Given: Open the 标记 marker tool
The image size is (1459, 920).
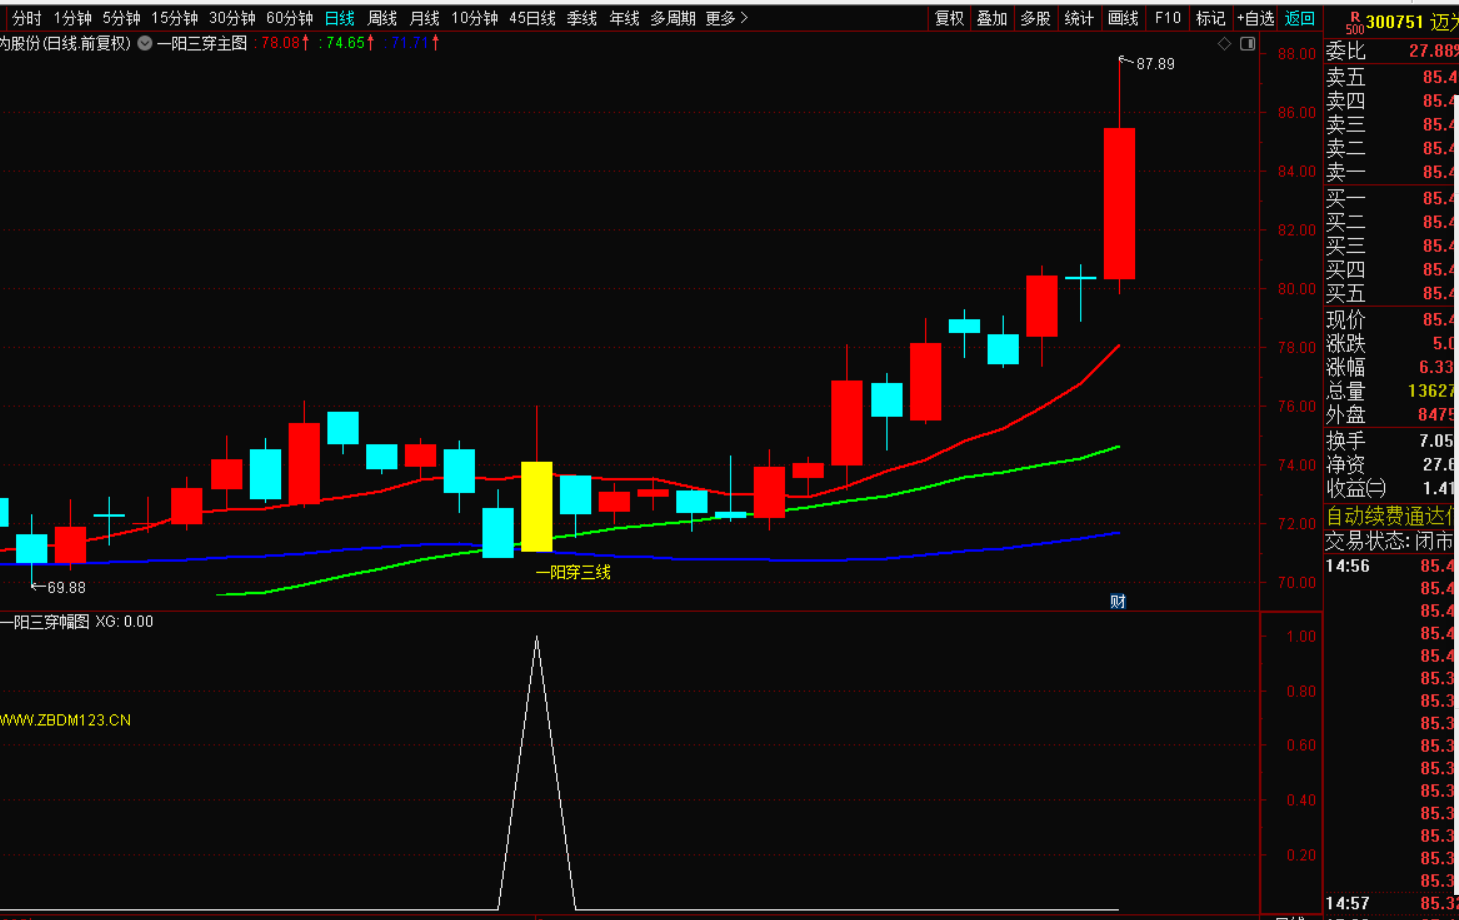Looking at the screenshot, I should coord(1210,18).
